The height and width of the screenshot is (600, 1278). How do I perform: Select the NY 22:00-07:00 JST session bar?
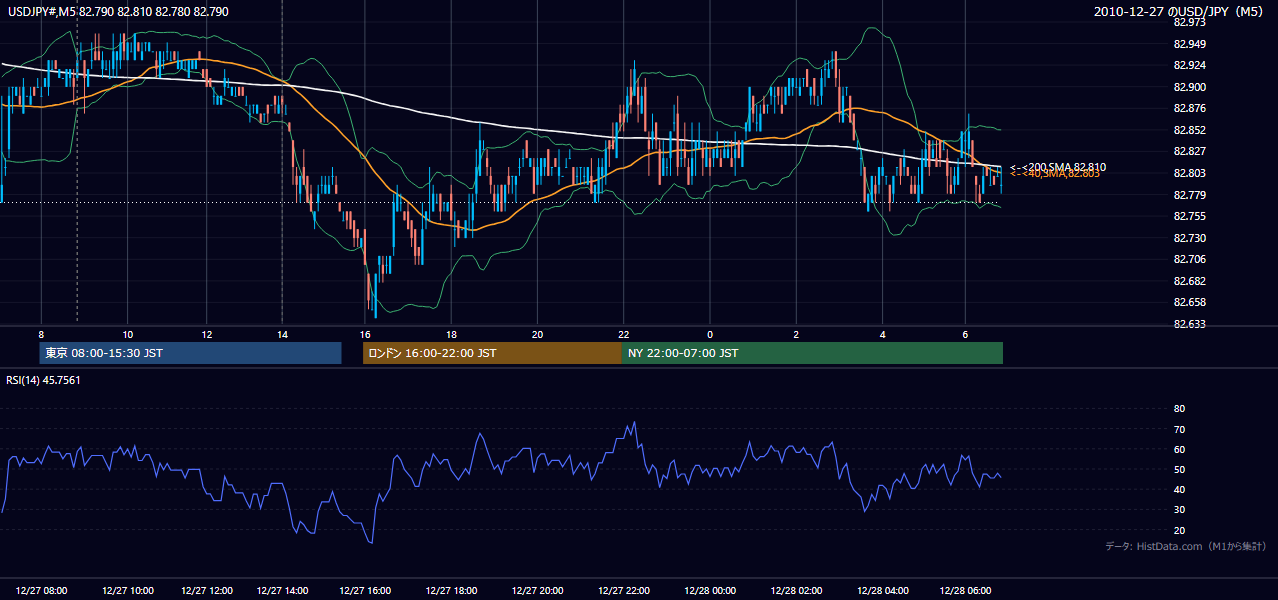(x=812, y=353)
